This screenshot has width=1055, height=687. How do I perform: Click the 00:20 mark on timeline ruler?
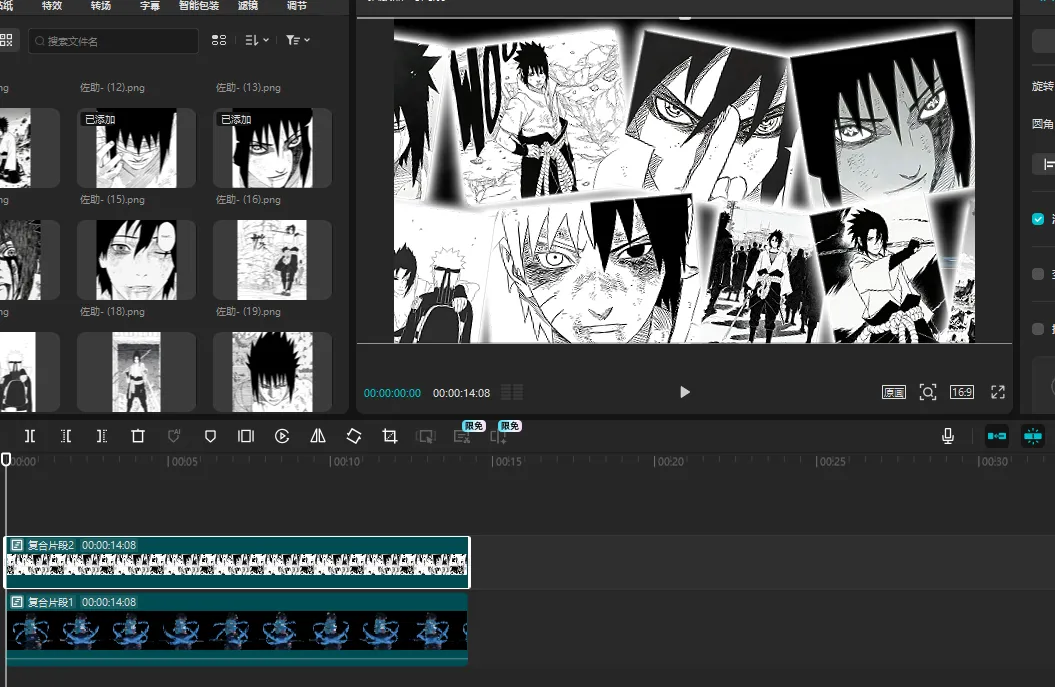pyautogui.click(x=669, y=462)
